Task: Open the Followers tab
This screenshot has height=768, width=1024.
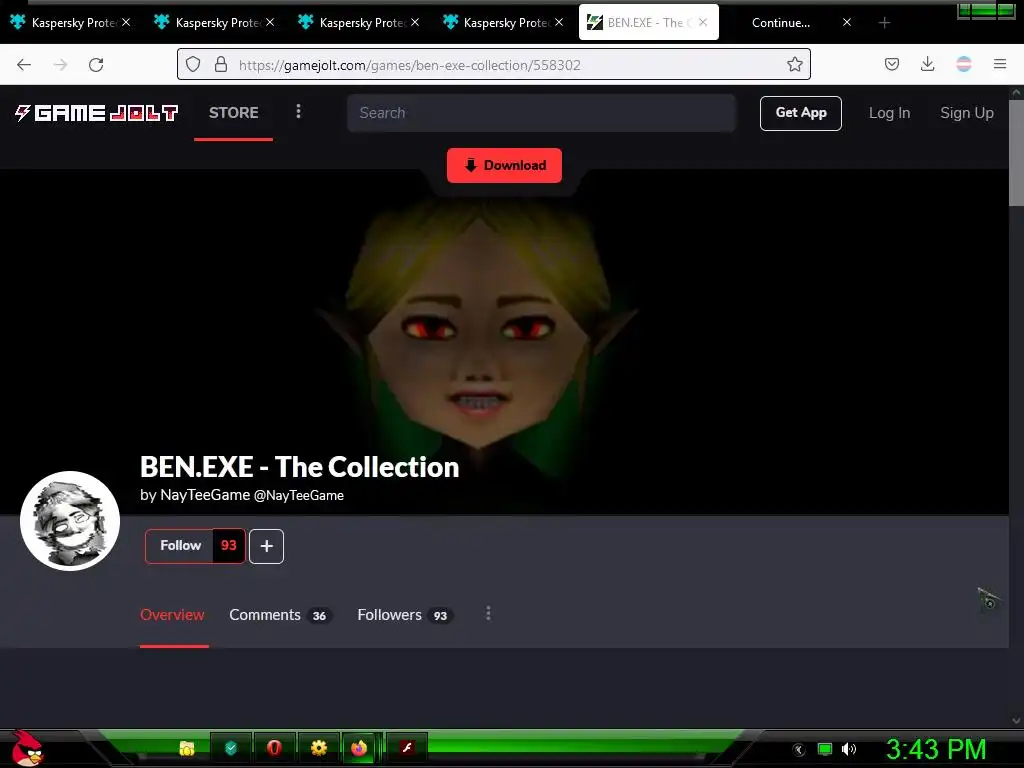Action: (x=405, y=615)
